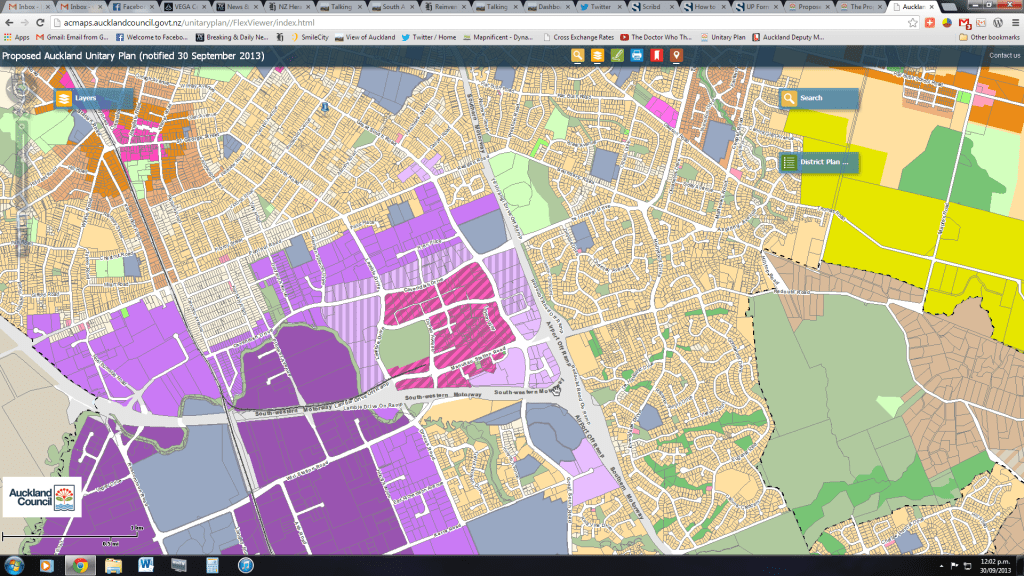The height and width of the screenshot is (576, 1024).
Task: Click the brown location pin icon
Action: [x=676, y=55]
